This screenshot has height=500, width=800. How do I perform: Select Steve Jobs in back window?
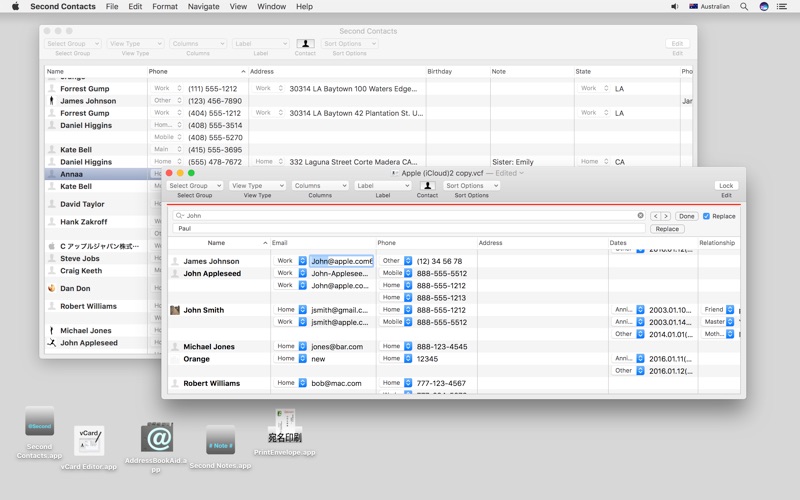80,259
